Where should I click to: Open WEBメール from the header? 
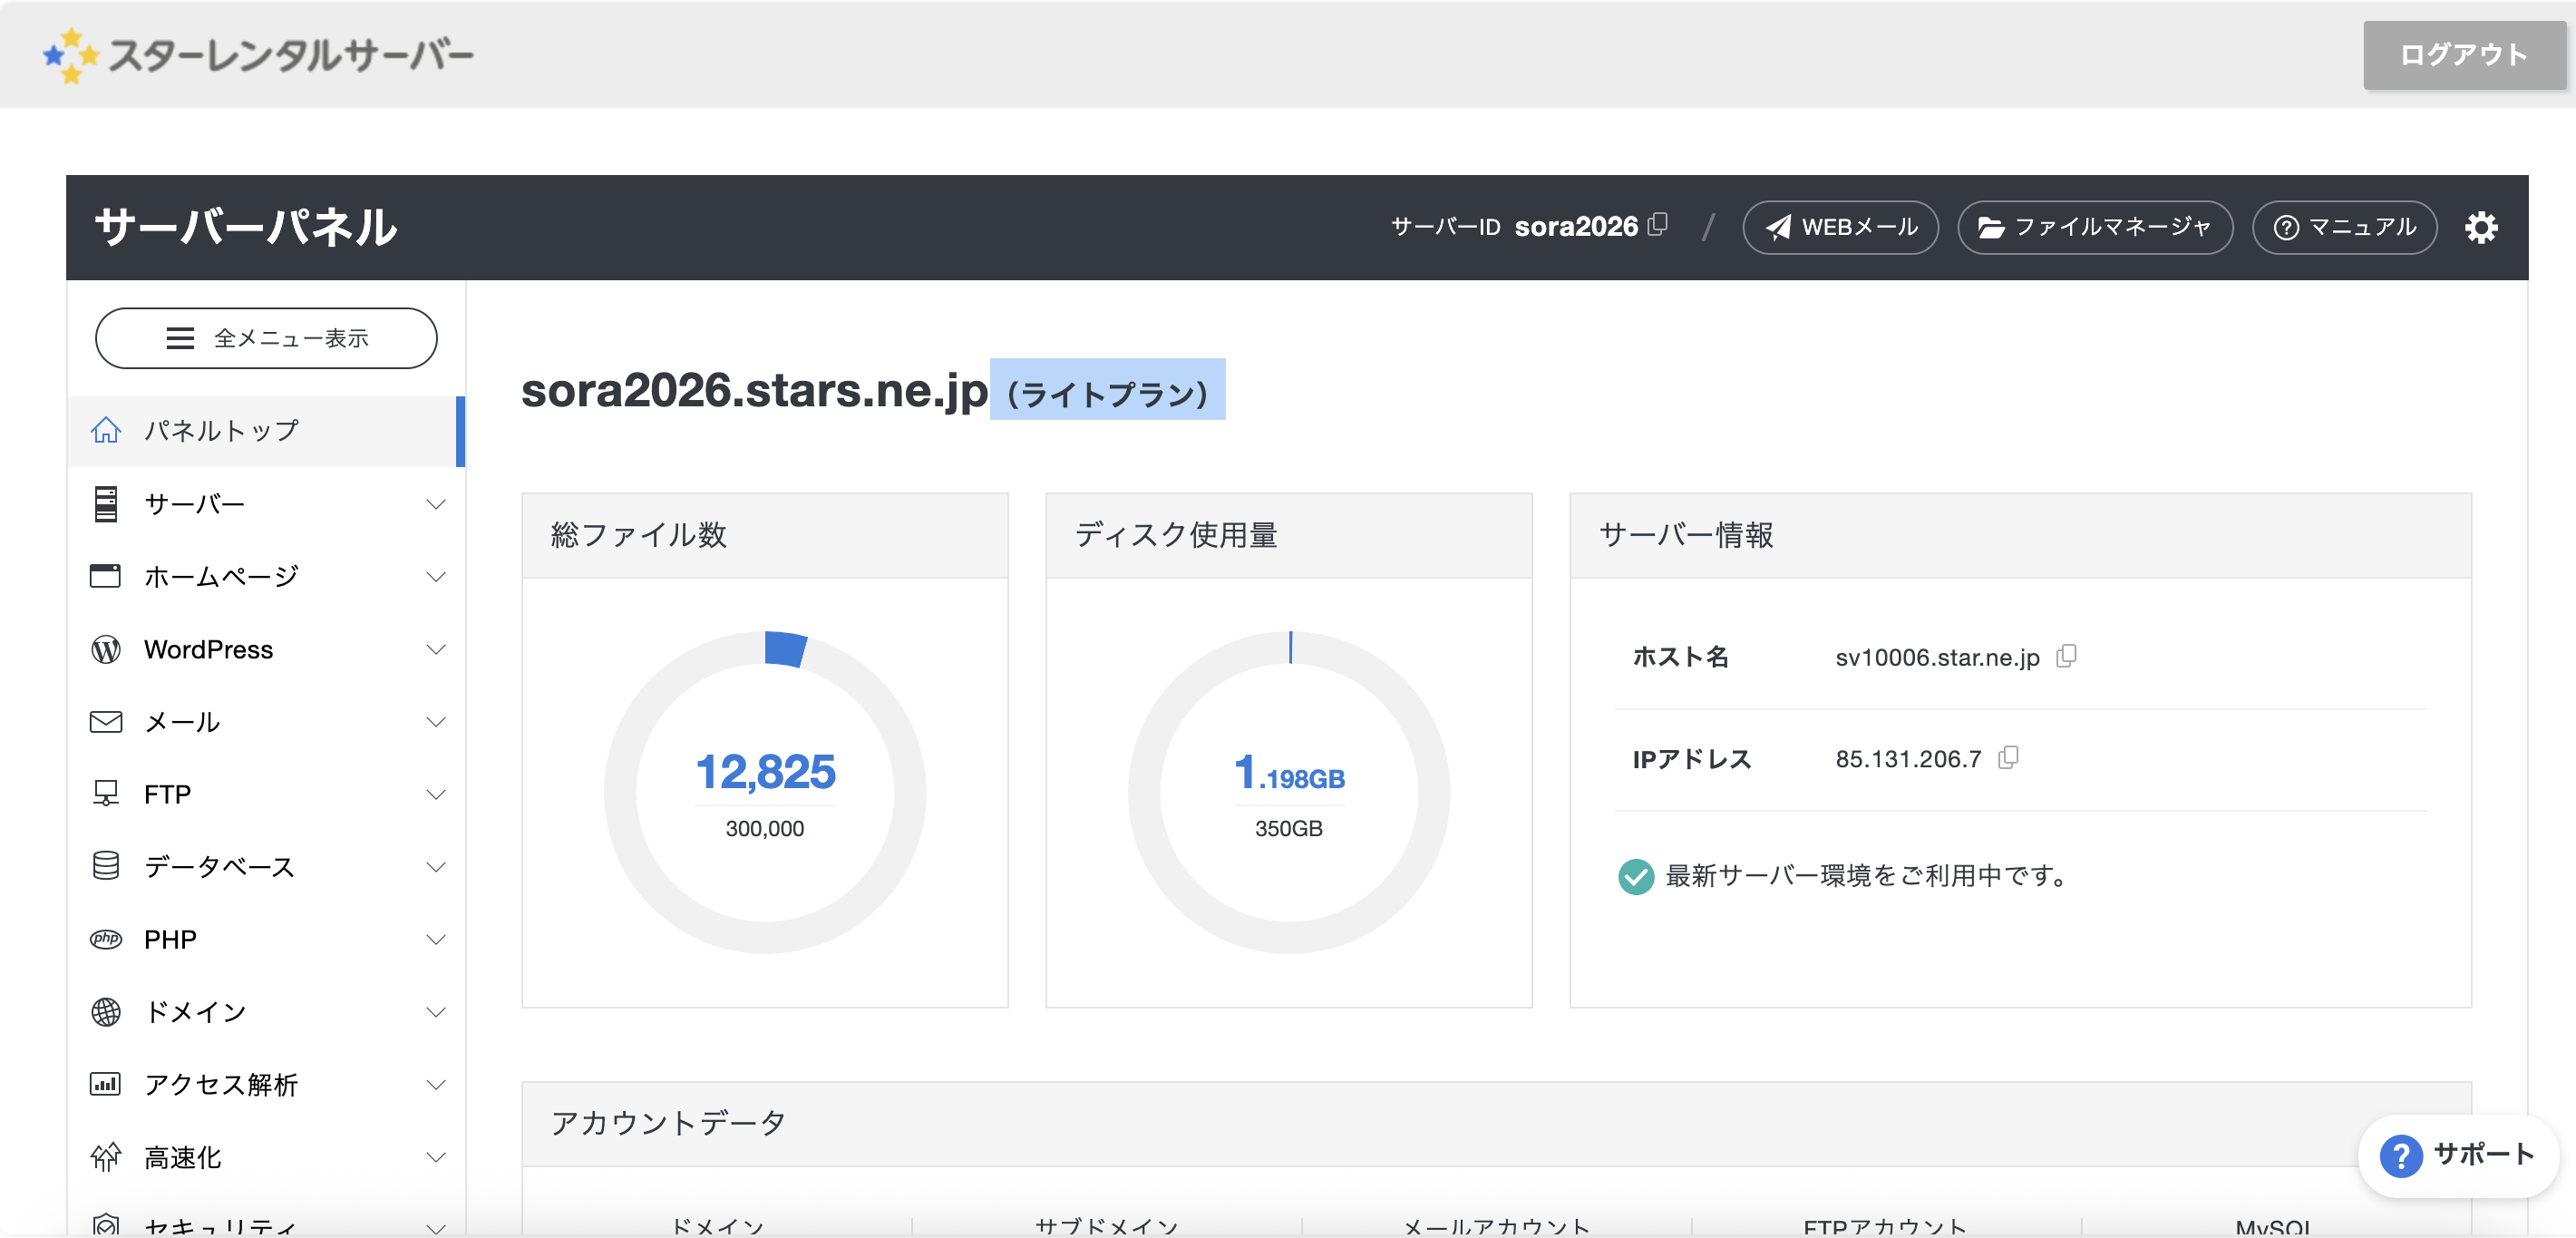tap(1840, 228)
